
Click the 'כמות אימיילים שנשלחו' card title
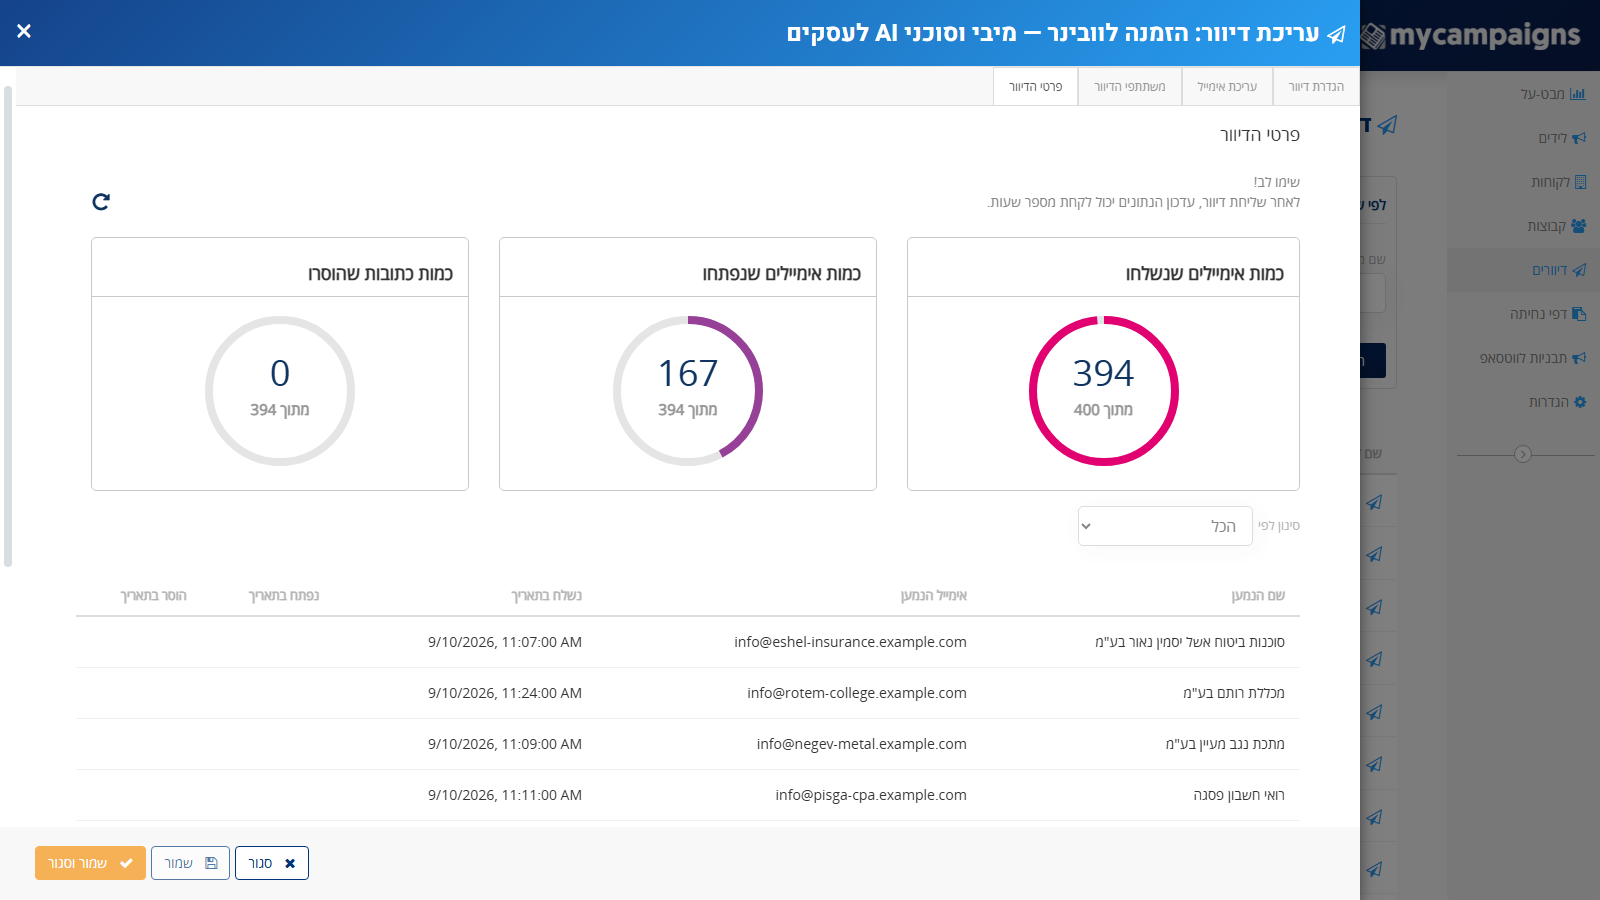[x=1205, y=274]
